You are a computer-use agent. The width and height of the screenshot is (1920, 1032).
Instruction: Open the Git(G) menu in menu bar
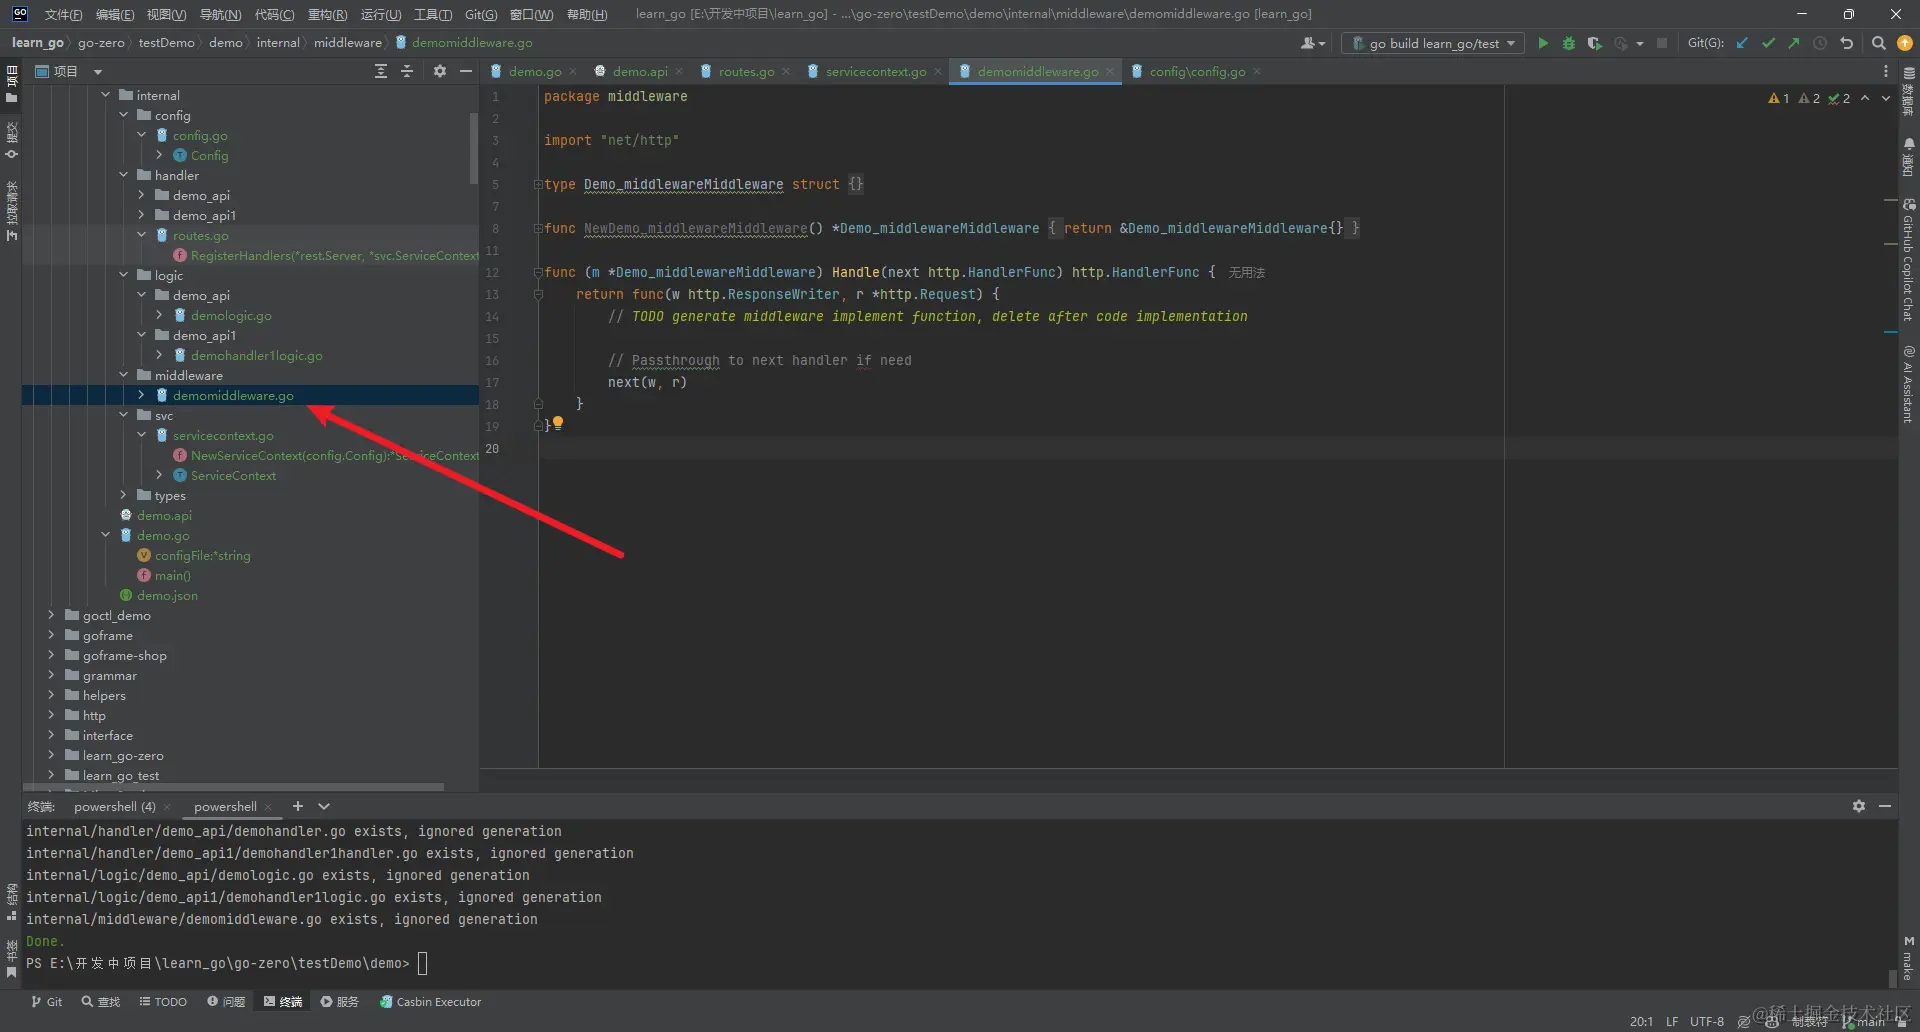tap(481, 14)
